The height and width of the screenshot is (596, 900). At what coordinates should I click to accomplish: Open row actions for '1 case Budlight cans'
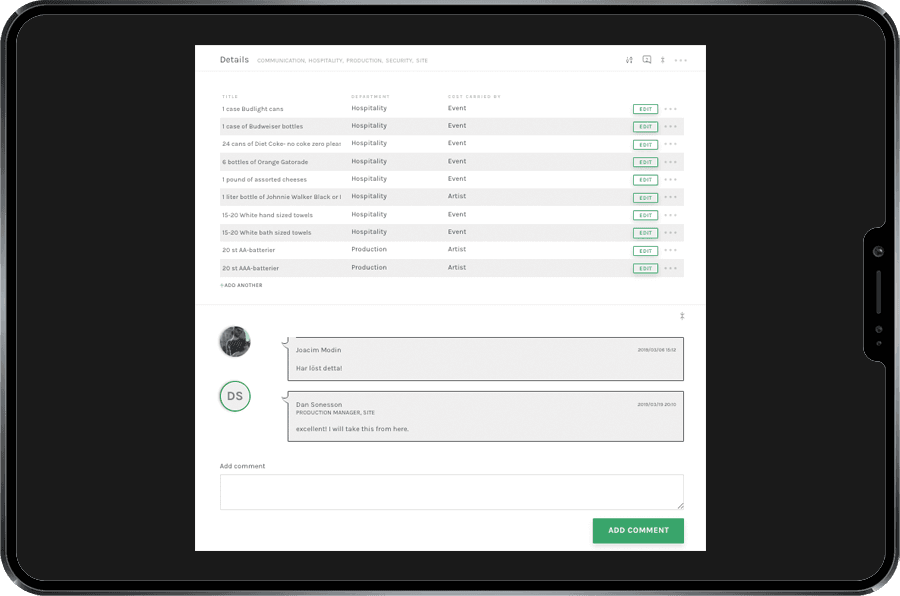[x=670, y=109]
